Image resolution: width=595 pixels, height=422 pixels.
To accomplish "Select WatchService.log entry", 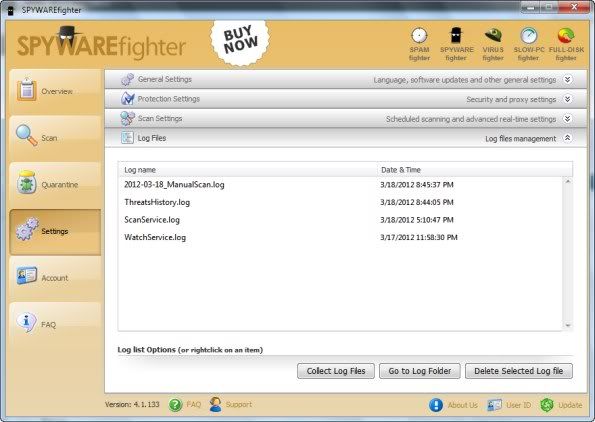I will 155,238.
